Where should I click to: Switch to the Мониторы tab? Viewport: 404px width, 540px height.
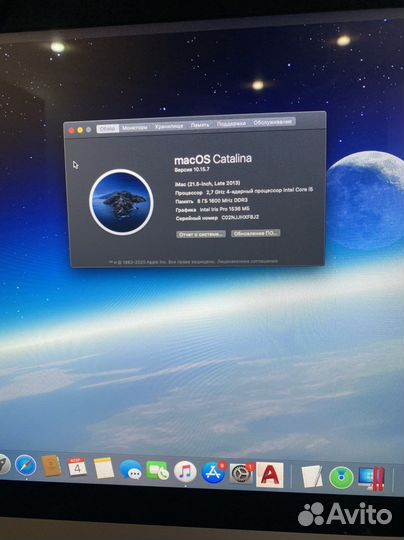click(x=135, y=127)
